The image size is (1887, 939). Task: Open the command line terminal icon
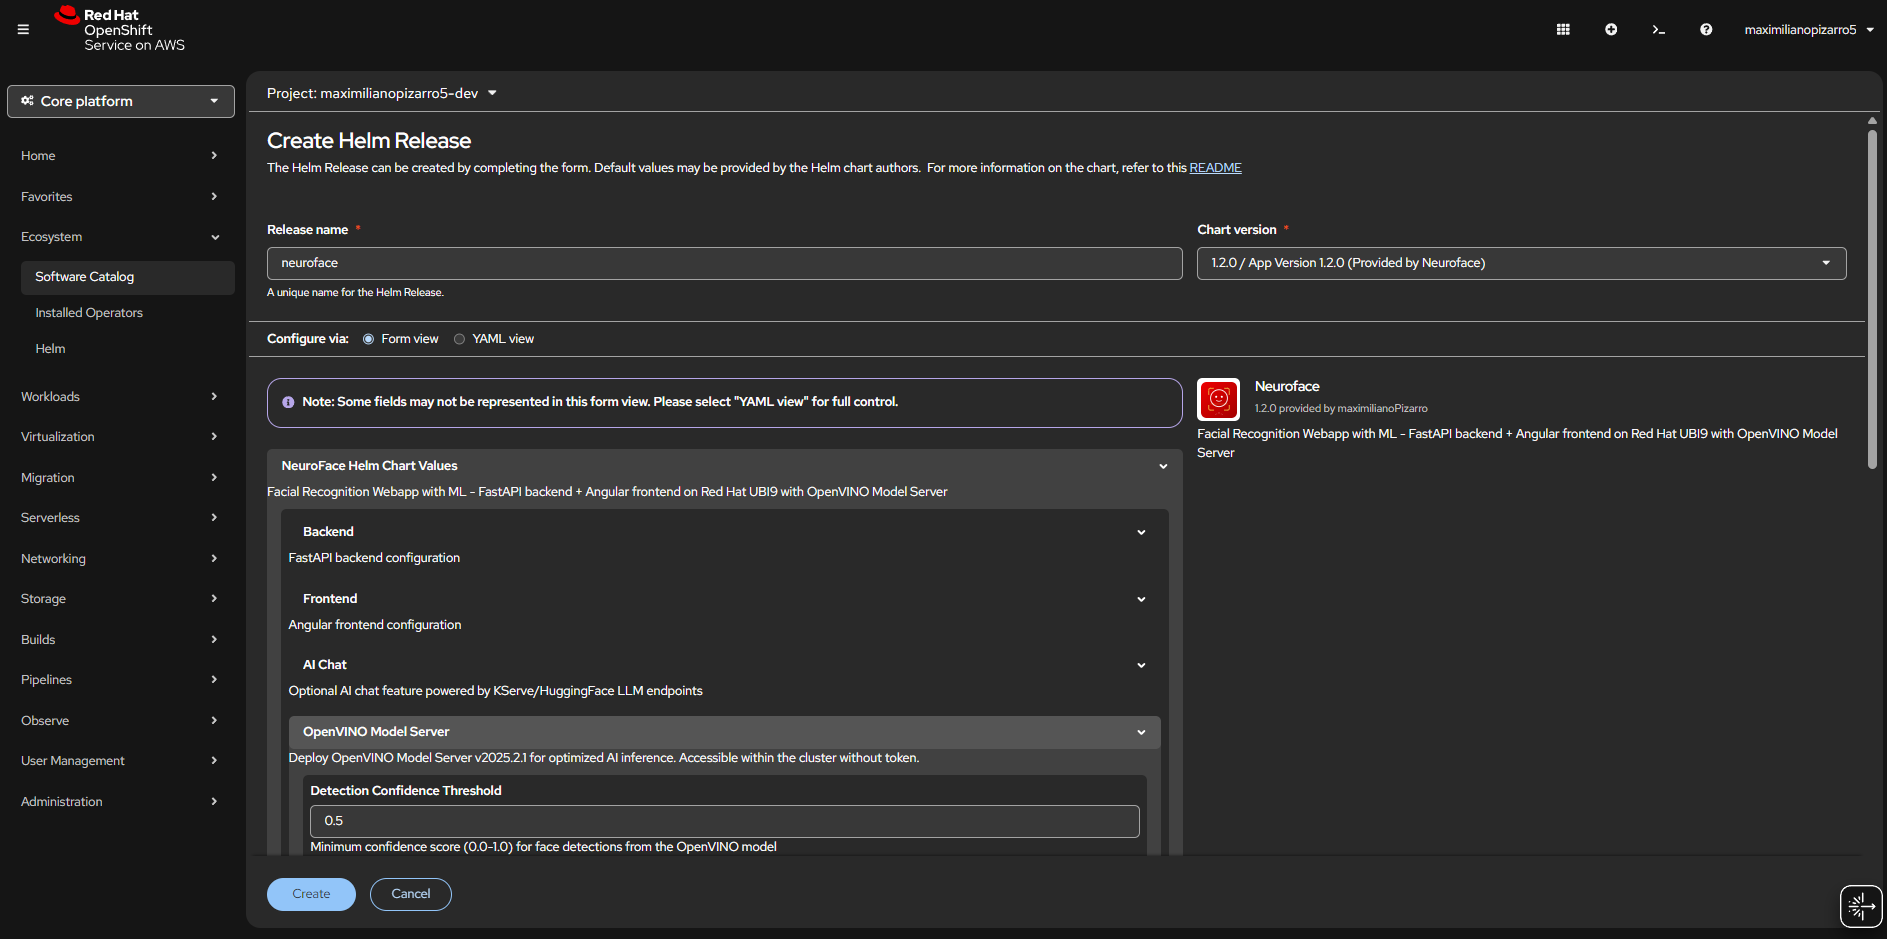[x=1658, y=30]
